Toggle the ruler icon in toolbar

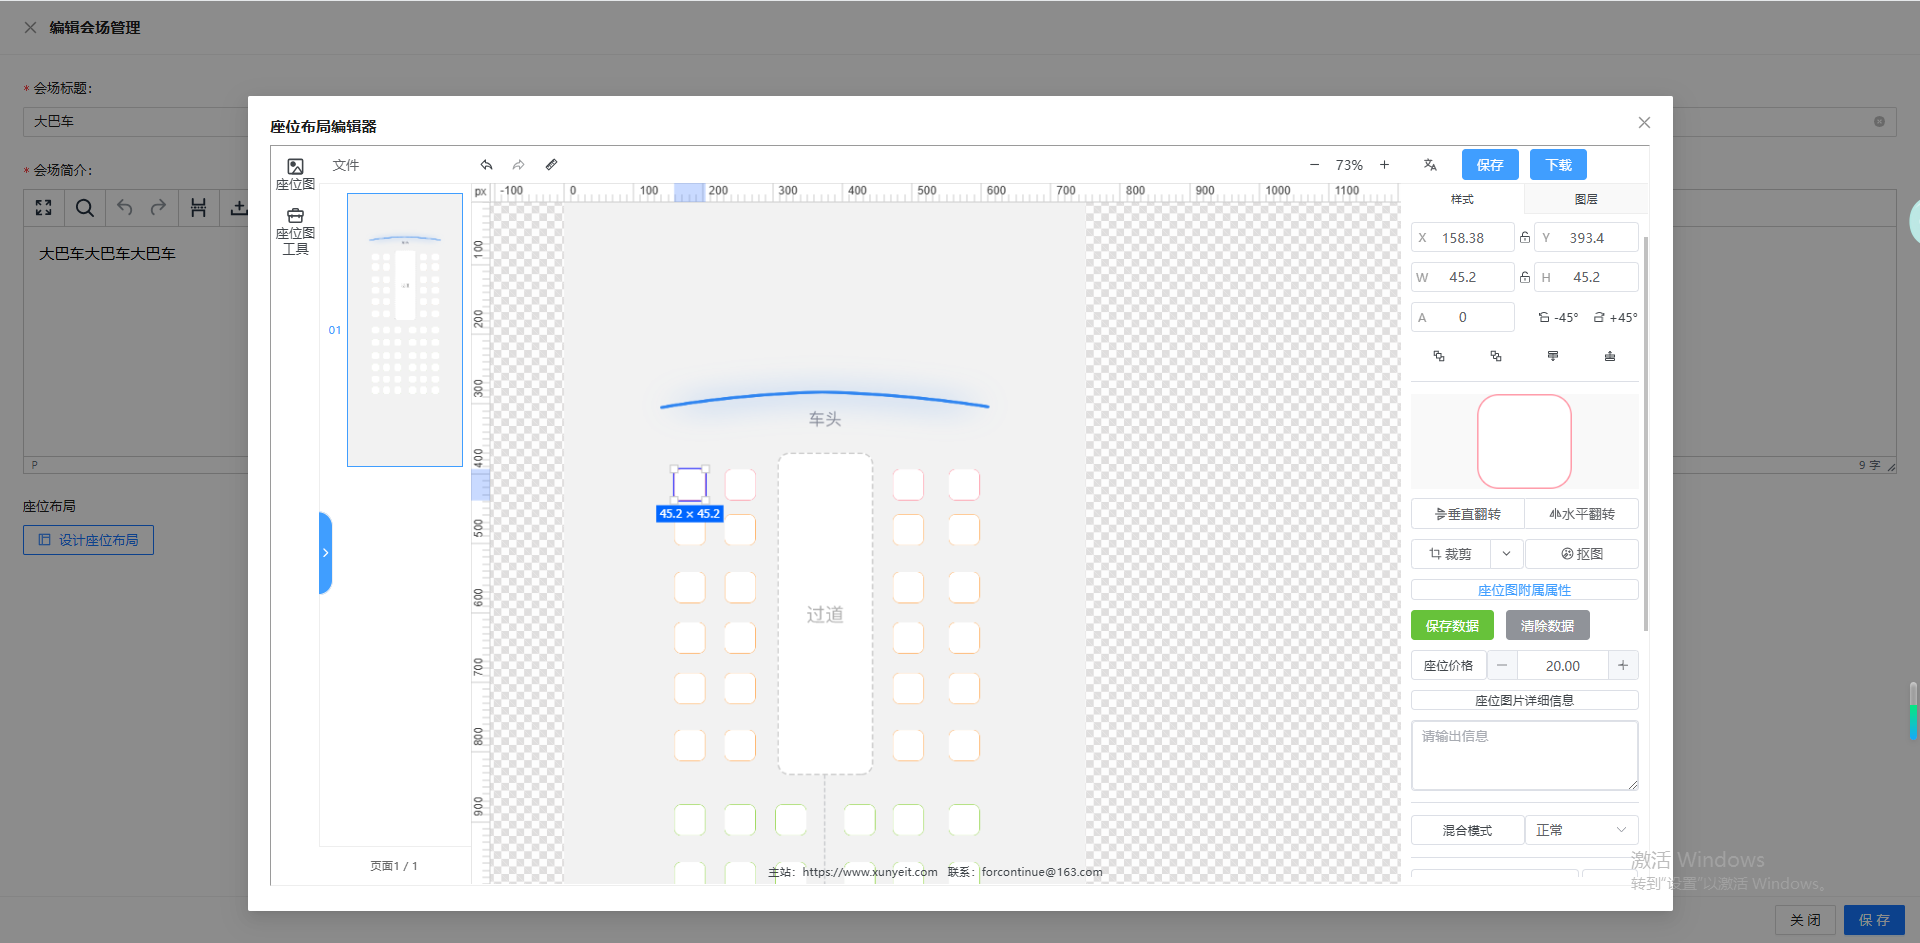click(x=551, y=165)
